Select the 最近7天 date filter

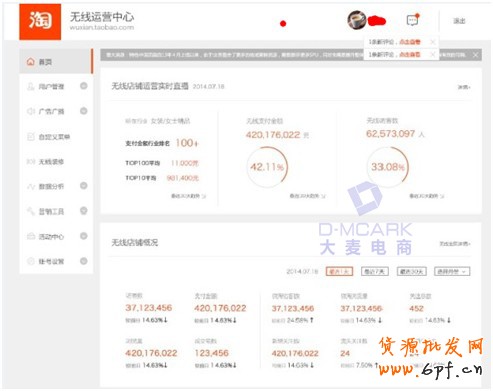tap(375, 271)
